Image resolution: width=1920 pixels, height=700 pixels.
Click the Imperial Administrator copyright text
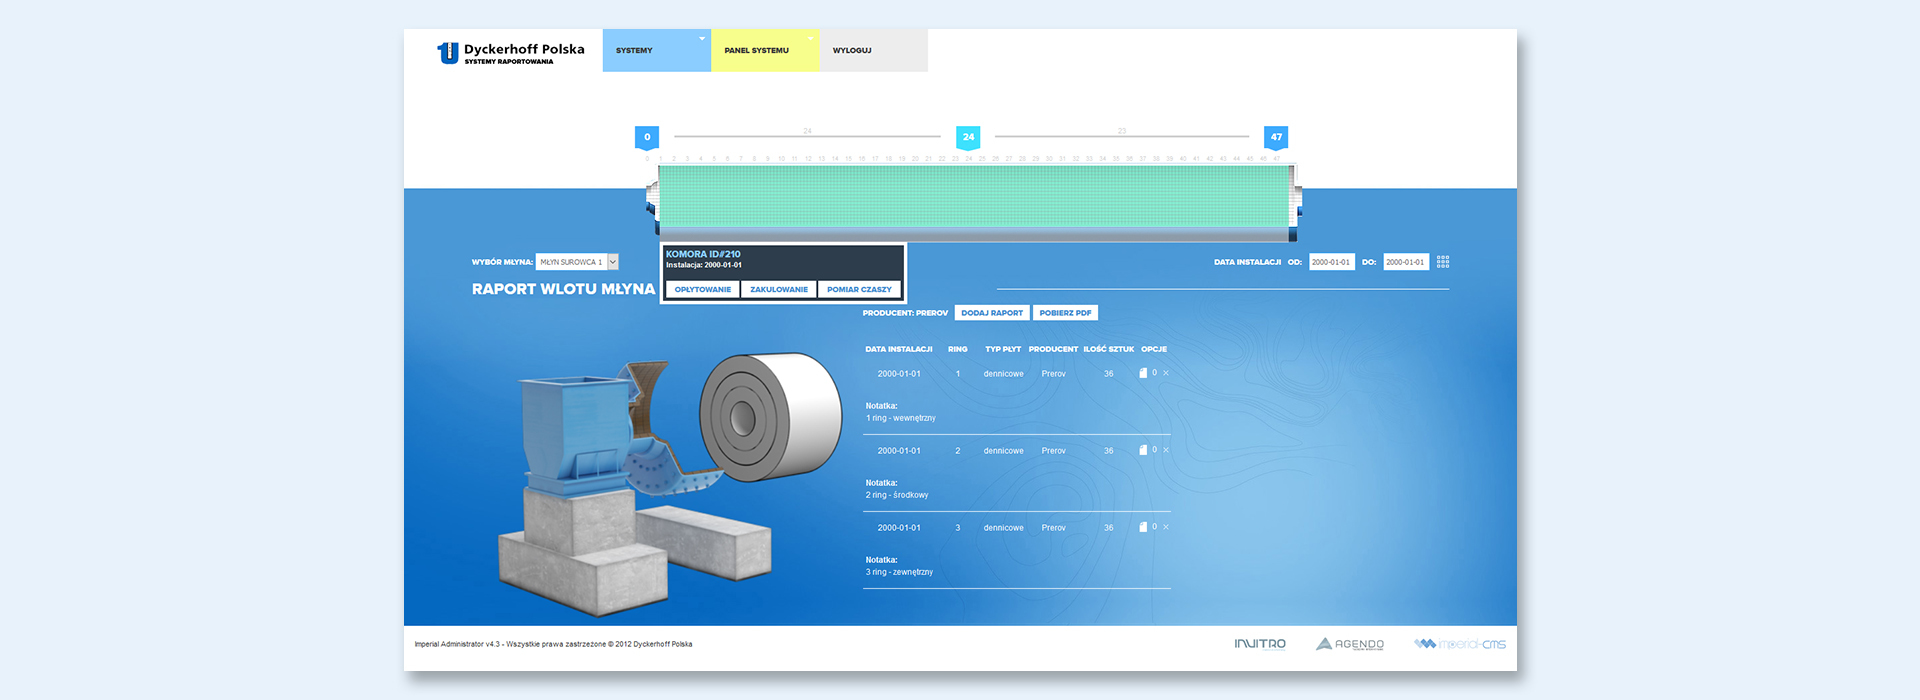553,644
